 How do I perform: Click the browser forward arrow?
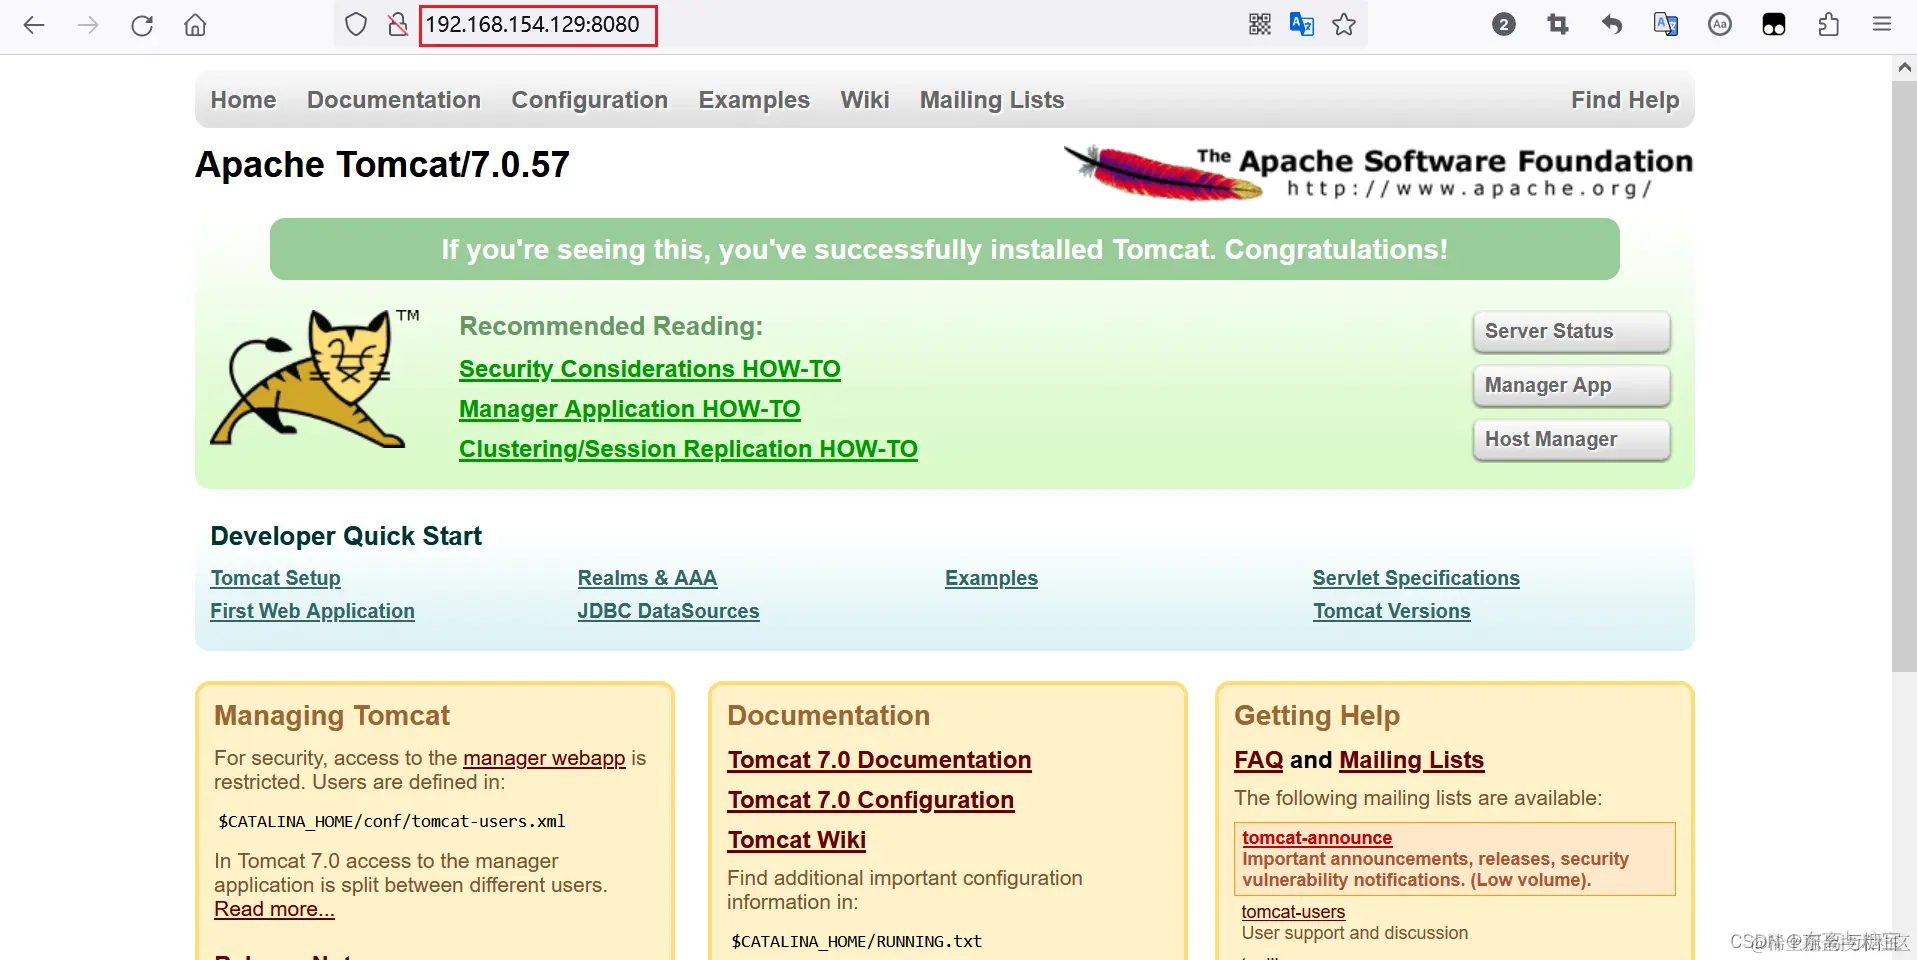[x=88, y=25]
